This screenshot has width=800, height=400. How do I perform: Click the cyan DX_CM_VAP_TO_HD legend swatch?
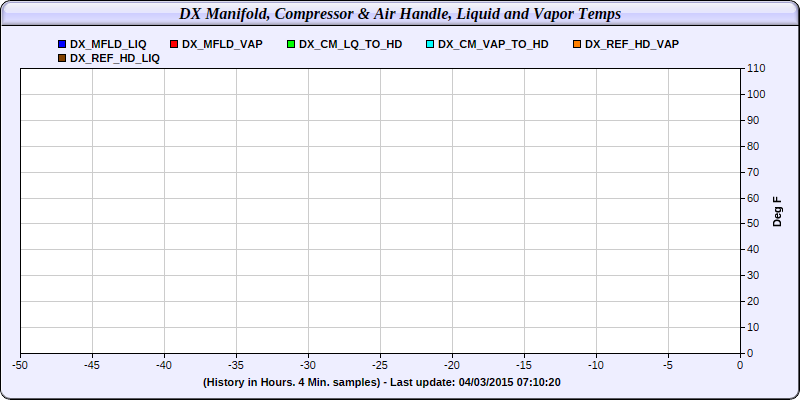click(x=430, y=44)
